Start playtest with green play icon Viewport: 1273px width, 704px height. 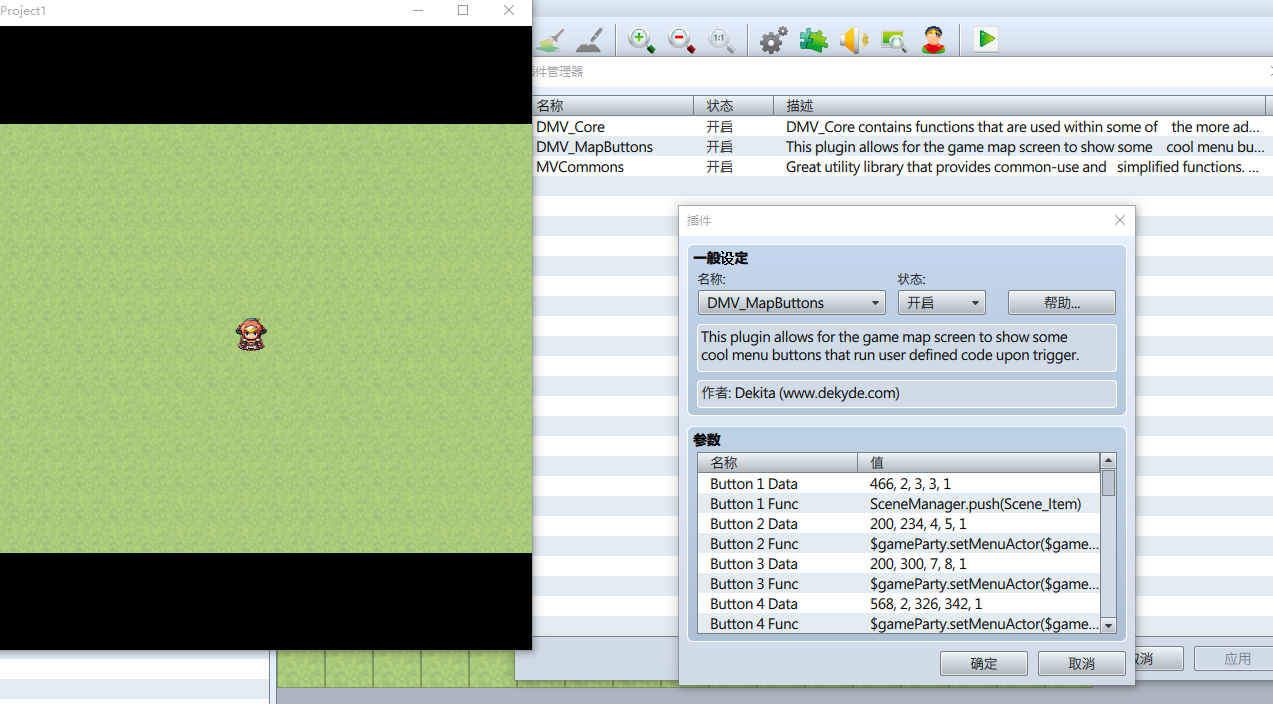tap(986, 40)
